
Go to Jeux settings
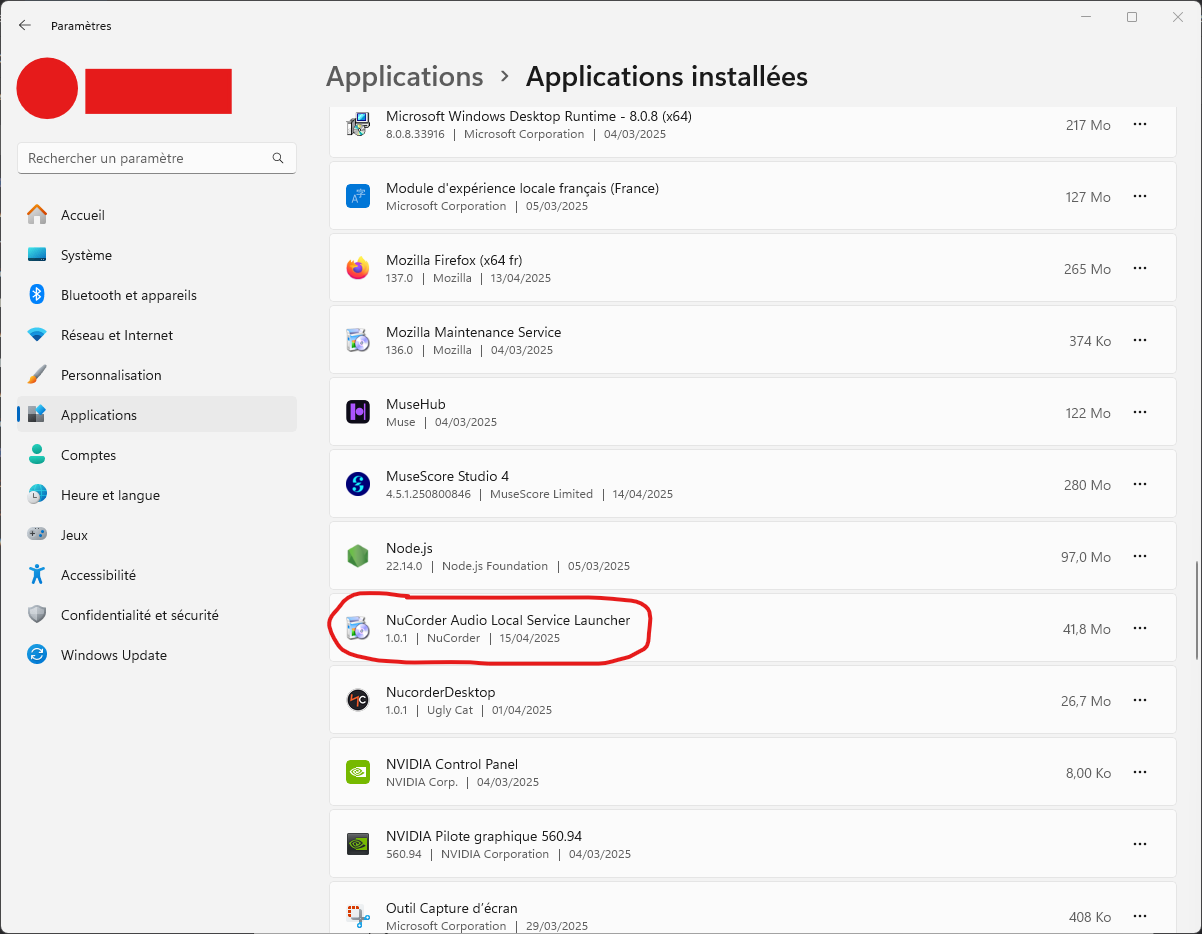157,535
